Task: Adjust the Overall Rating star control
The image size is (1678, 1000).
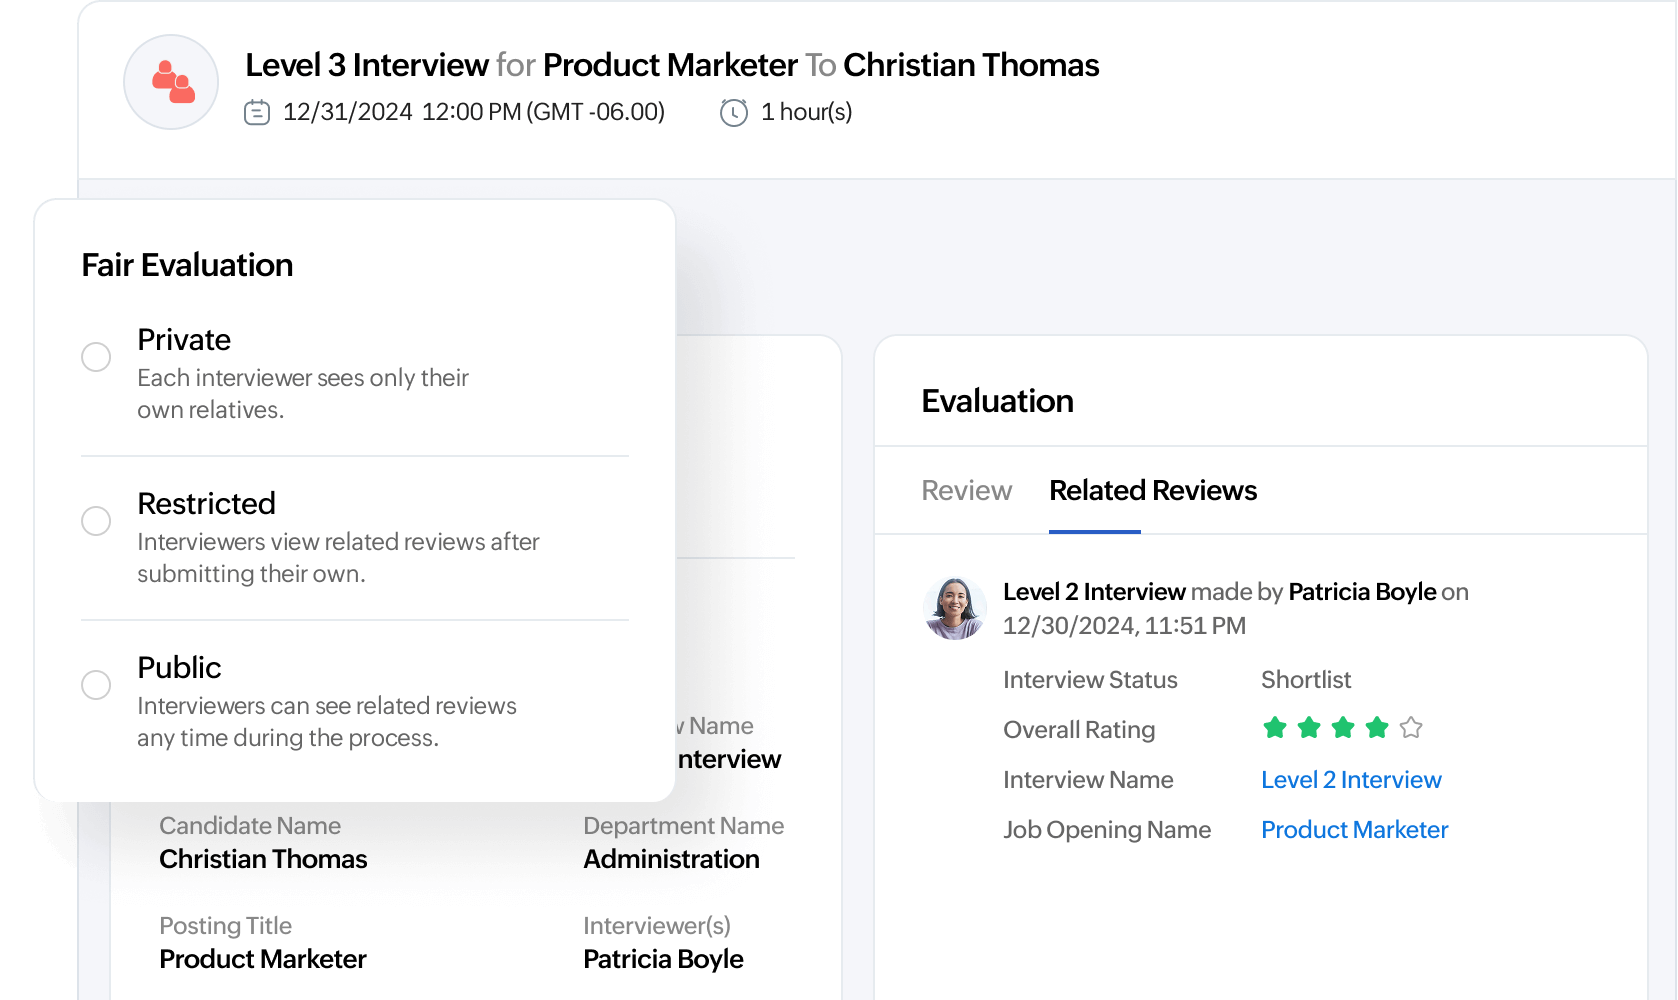Action: 1342,728
